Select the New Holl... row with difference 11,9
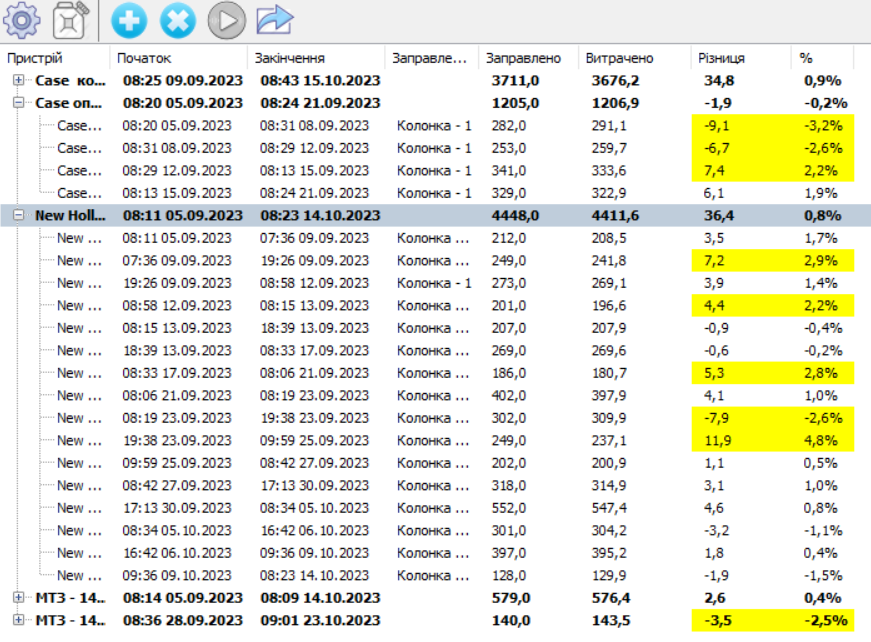 (79, 440)
